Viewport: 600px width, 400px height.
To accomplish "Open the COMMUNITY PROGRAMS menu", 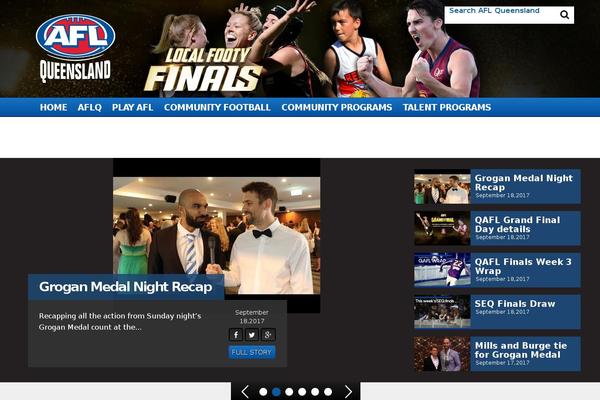I will [337, 108].
